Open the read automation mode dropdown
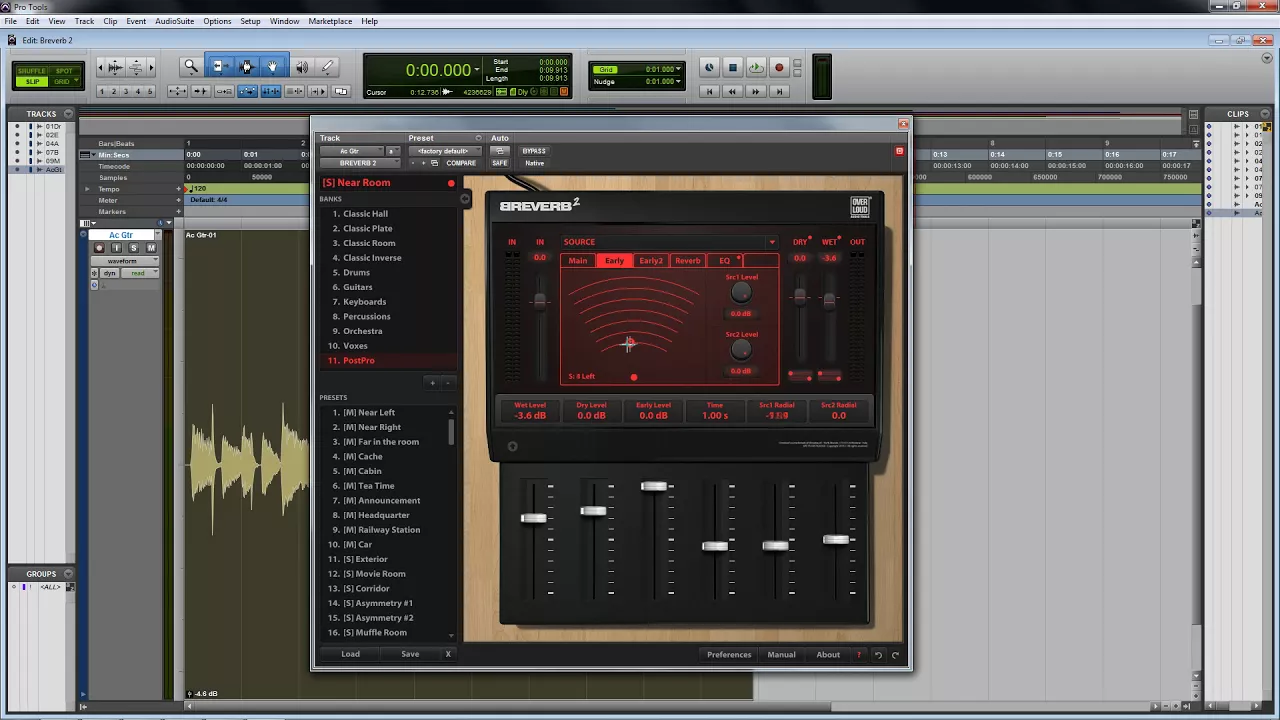The image size is (1280, 720). click(139, 273)
